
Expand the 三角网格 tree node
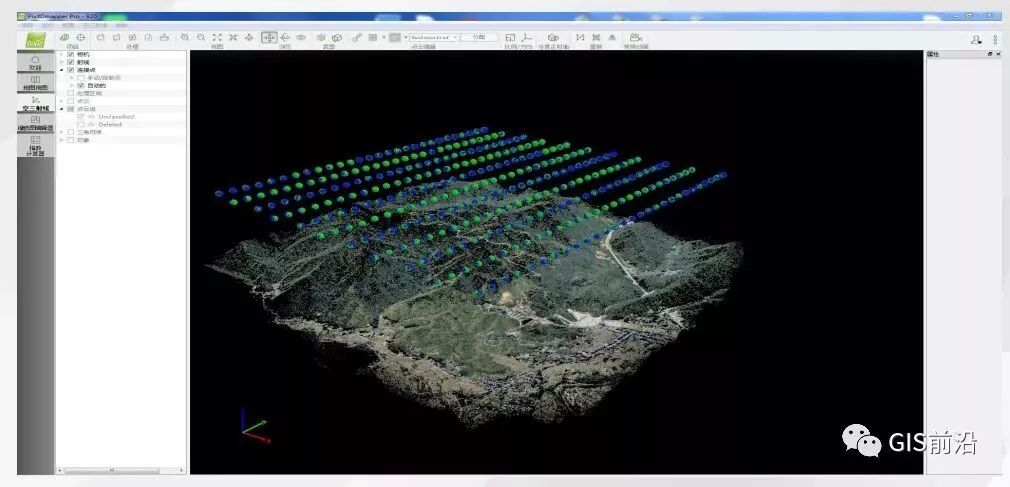62,132
